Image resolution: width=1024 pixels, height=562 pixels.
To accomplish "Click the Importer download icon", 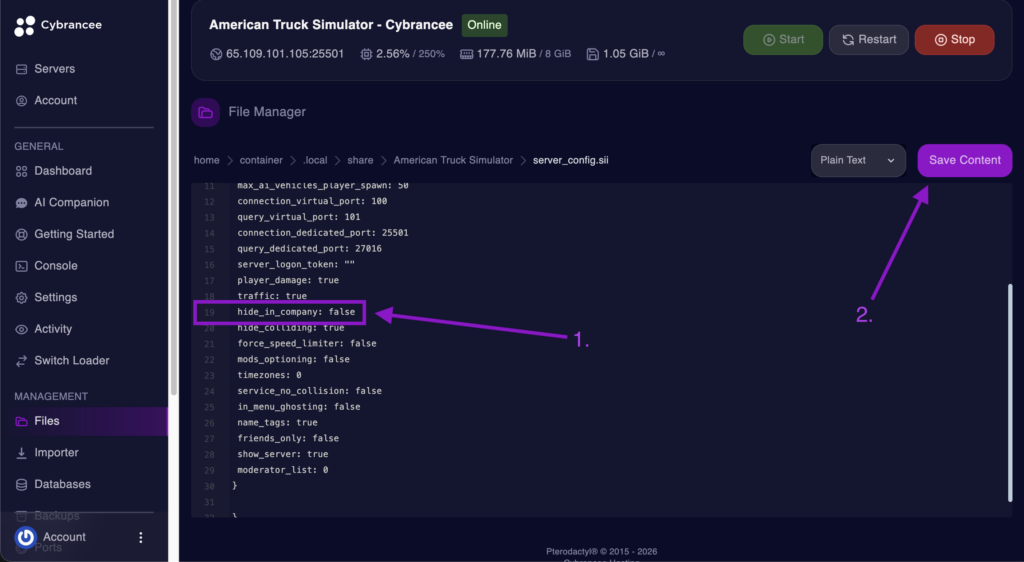I will (22, 453).
